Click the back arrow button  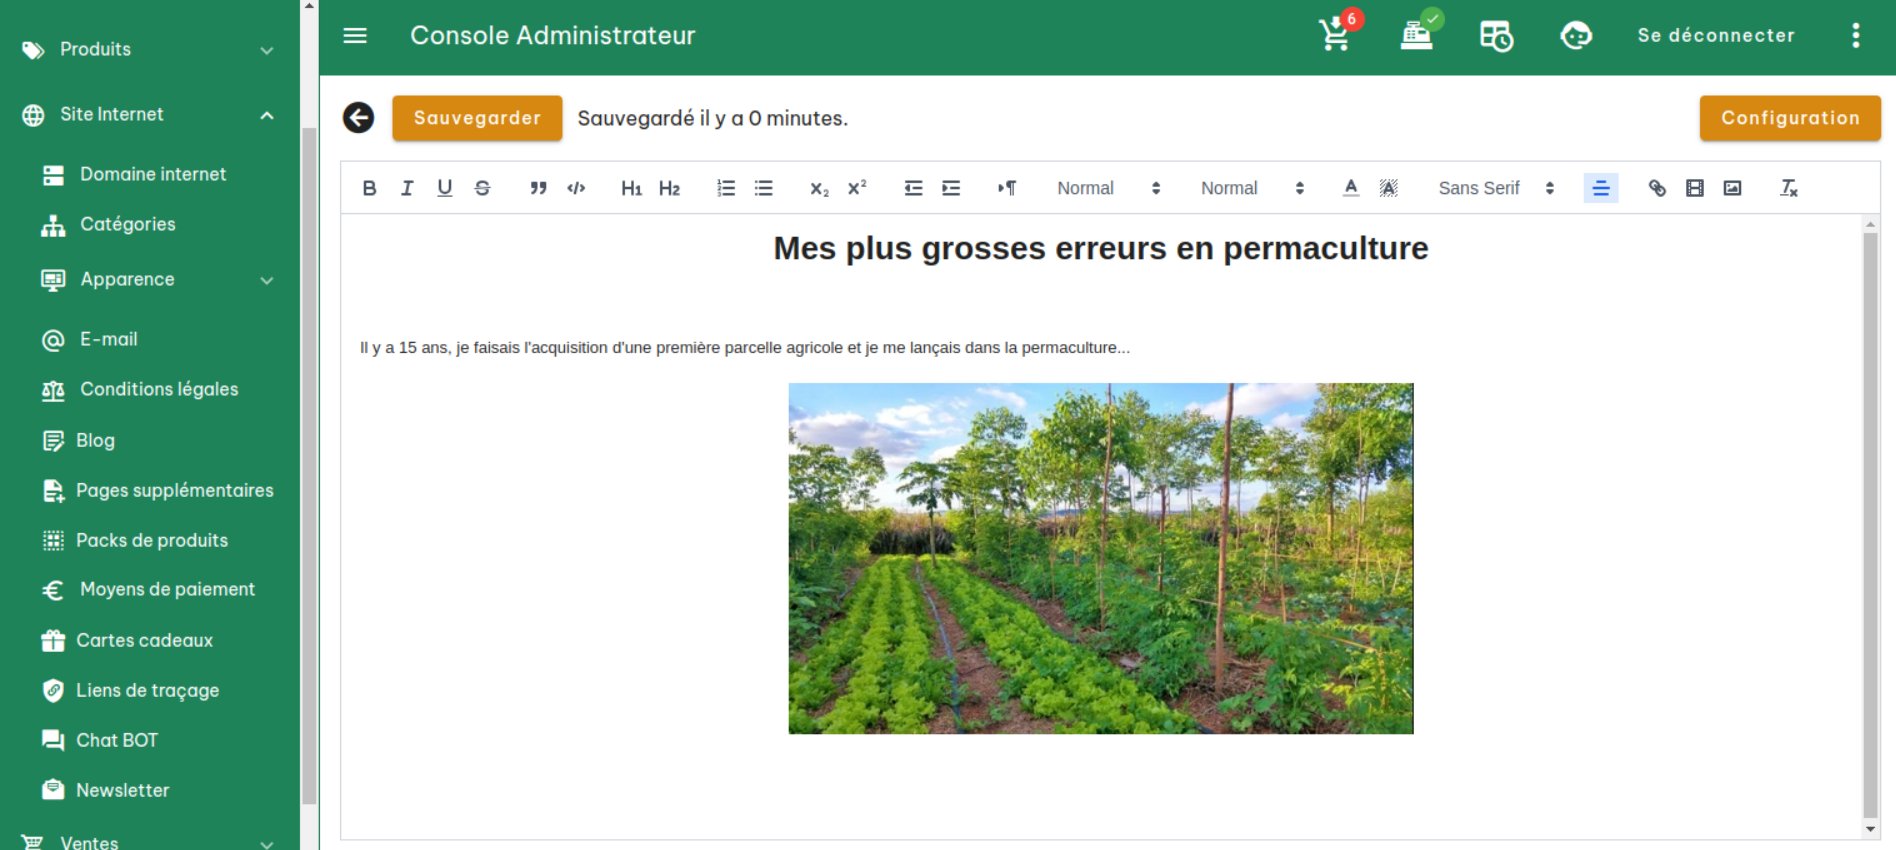click(x=358, y=118)
